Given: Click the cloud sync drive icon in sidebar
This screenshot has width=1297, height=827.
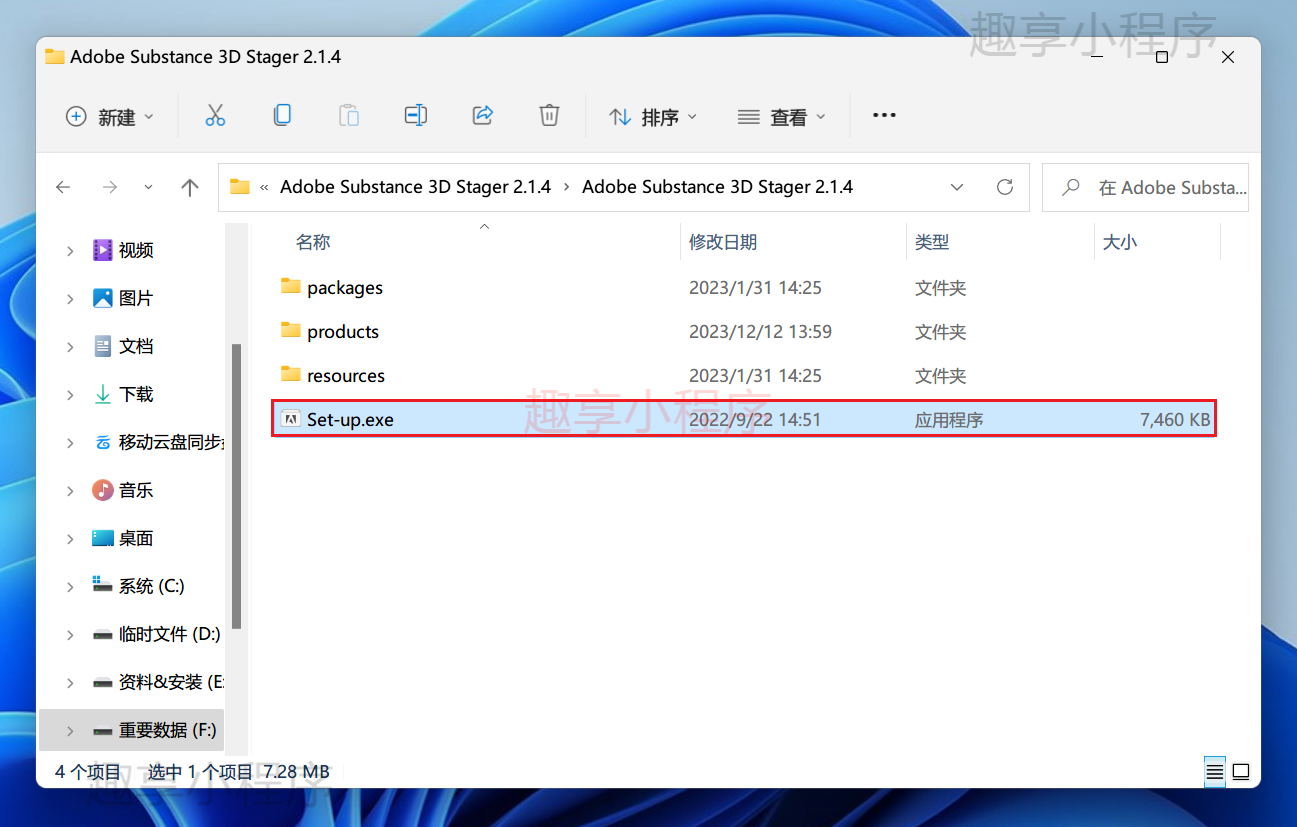Looking at the screenshot, I should pos(102,442).
